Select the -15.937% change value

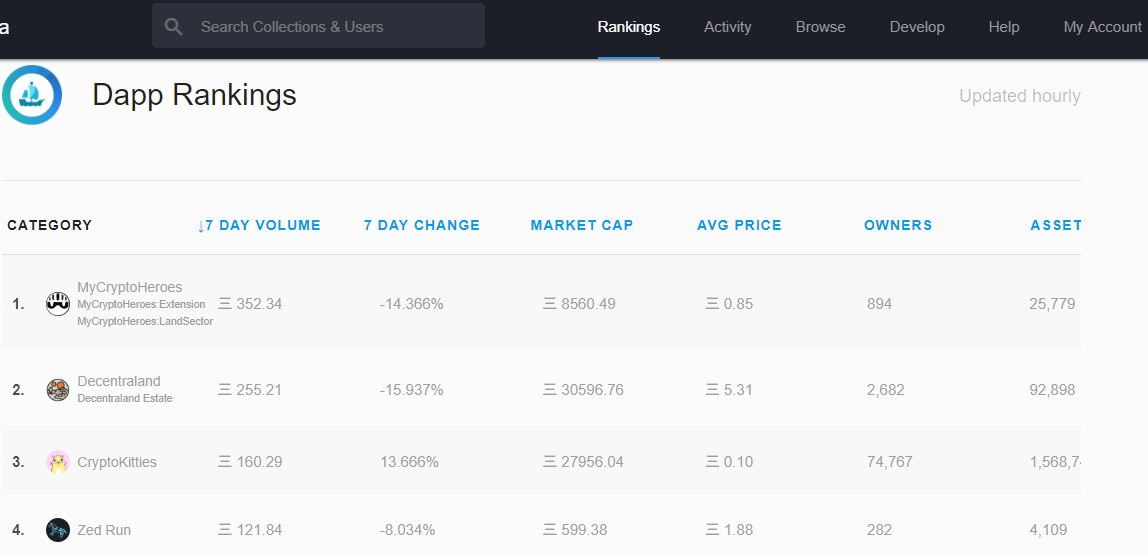click(x=411, y=390)
